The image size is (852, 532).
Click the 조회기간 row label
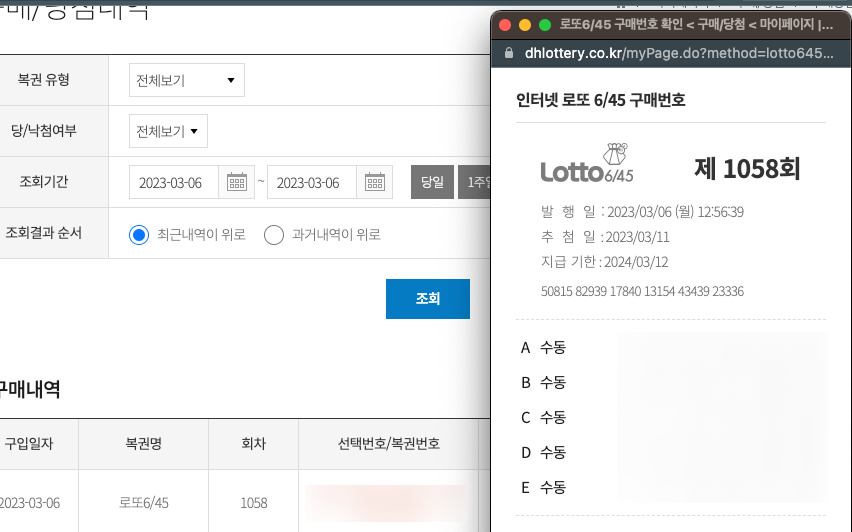point(43,181)
